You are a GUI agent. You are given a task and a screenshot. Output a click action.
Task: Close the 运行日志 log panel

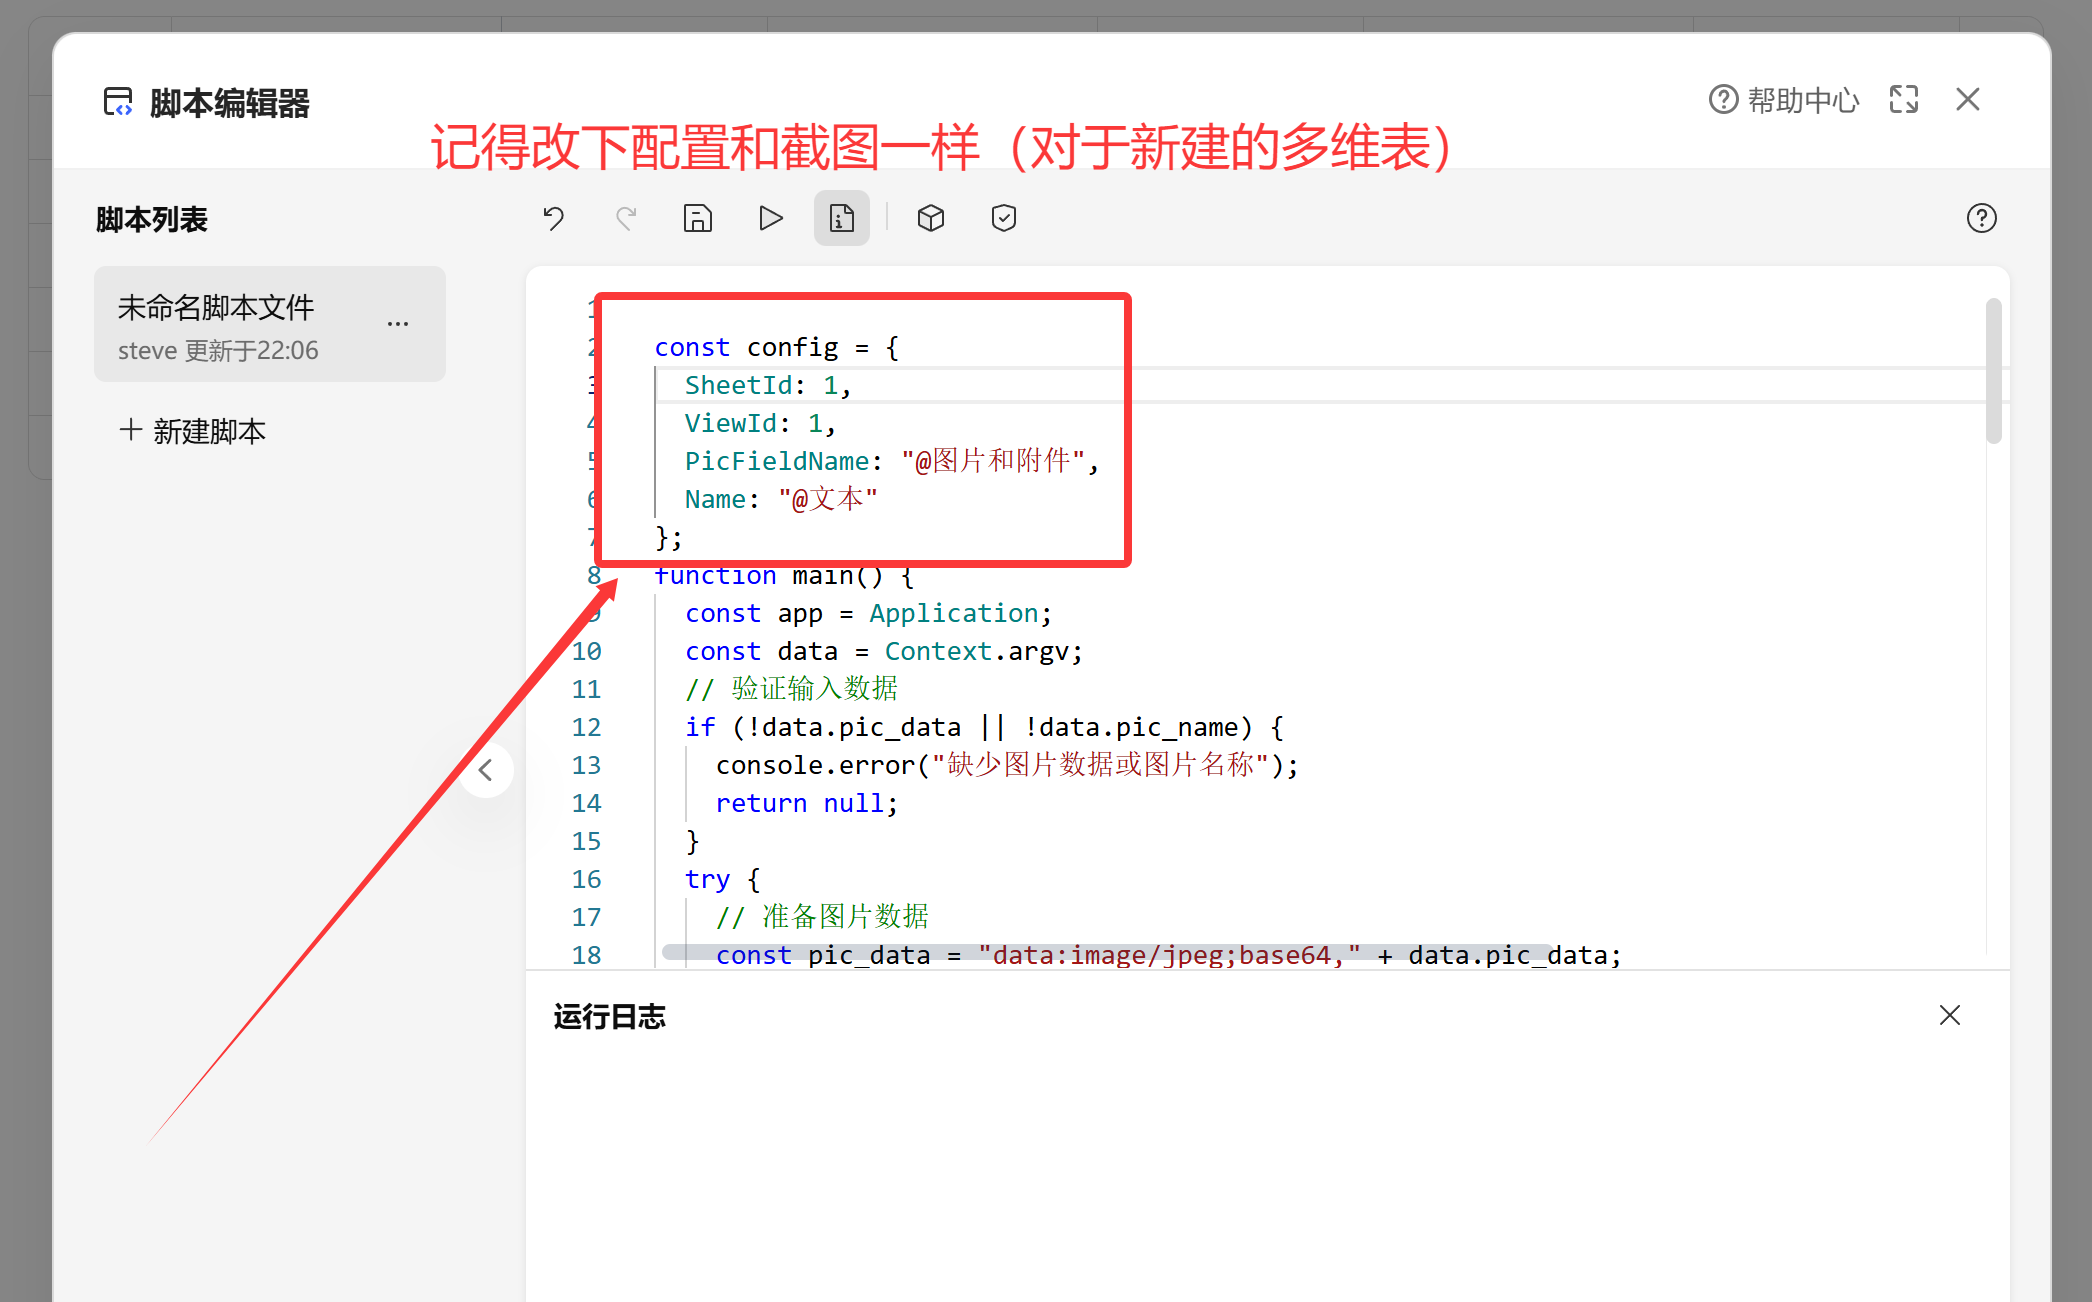pos(1949,1015)
